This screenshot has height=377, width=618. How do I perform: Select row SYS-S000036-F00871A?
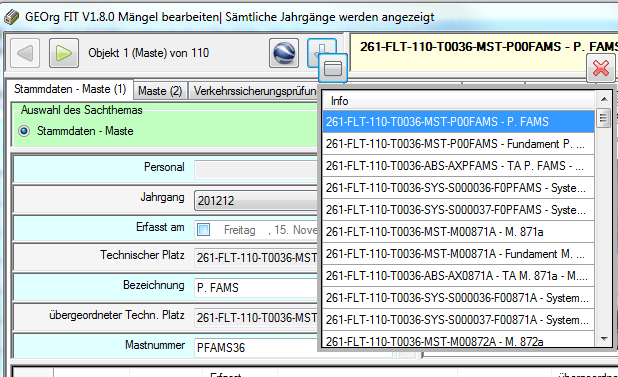[x=458, y=298]
